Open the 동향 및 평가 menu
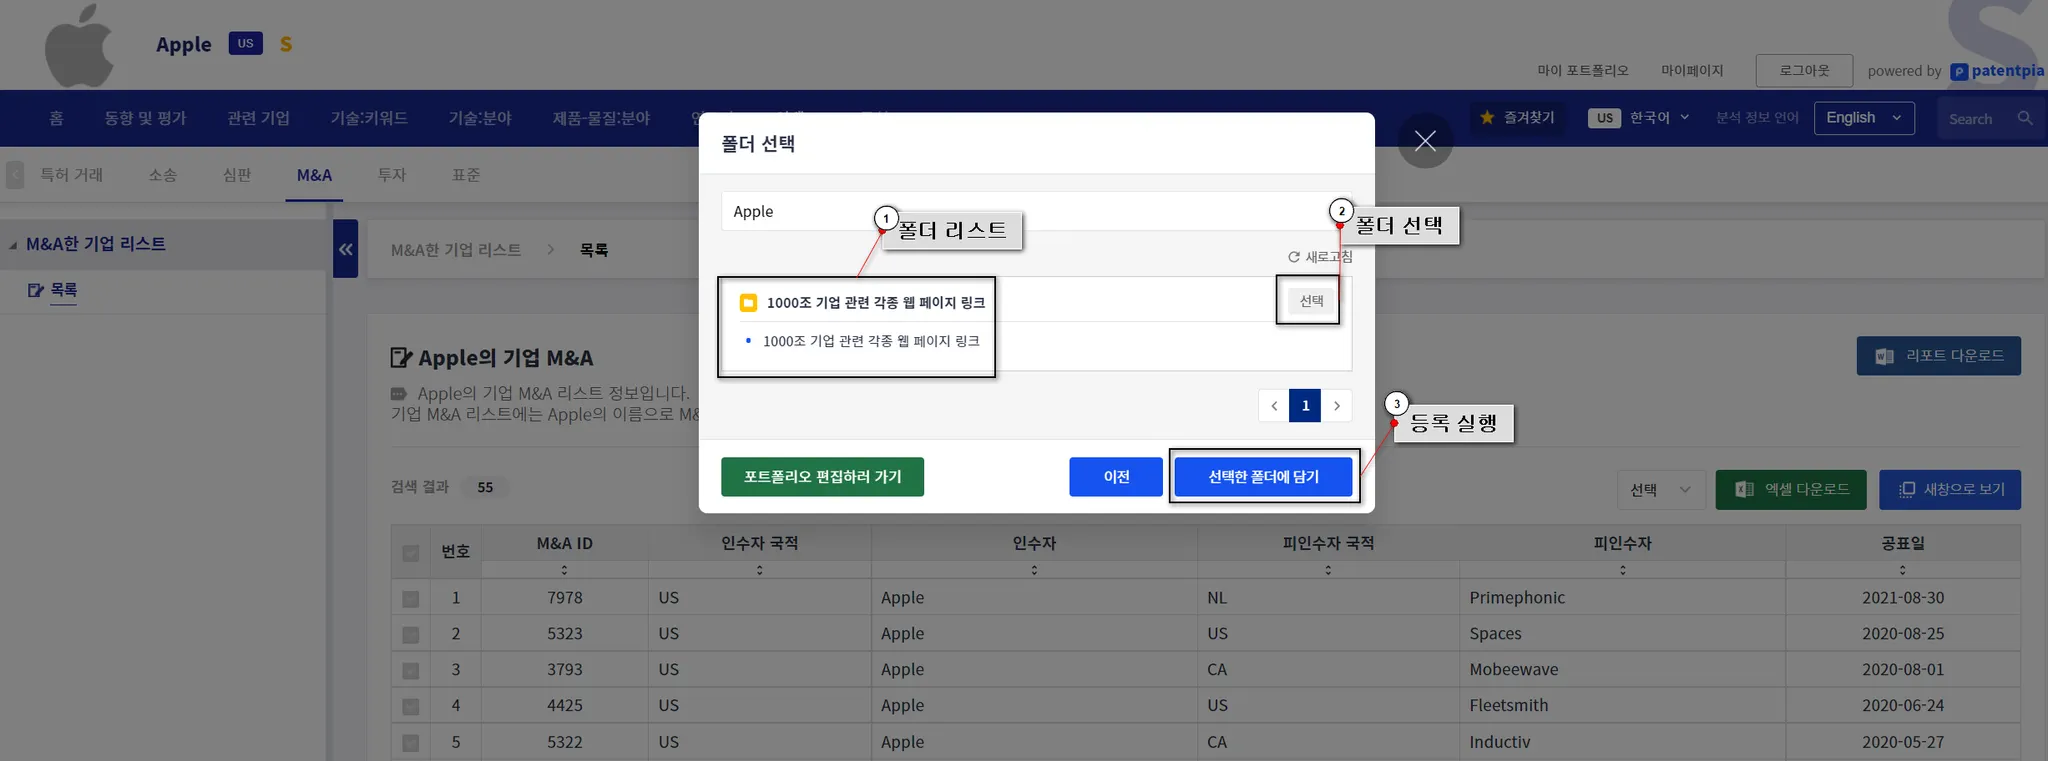 tap(145, 118)
